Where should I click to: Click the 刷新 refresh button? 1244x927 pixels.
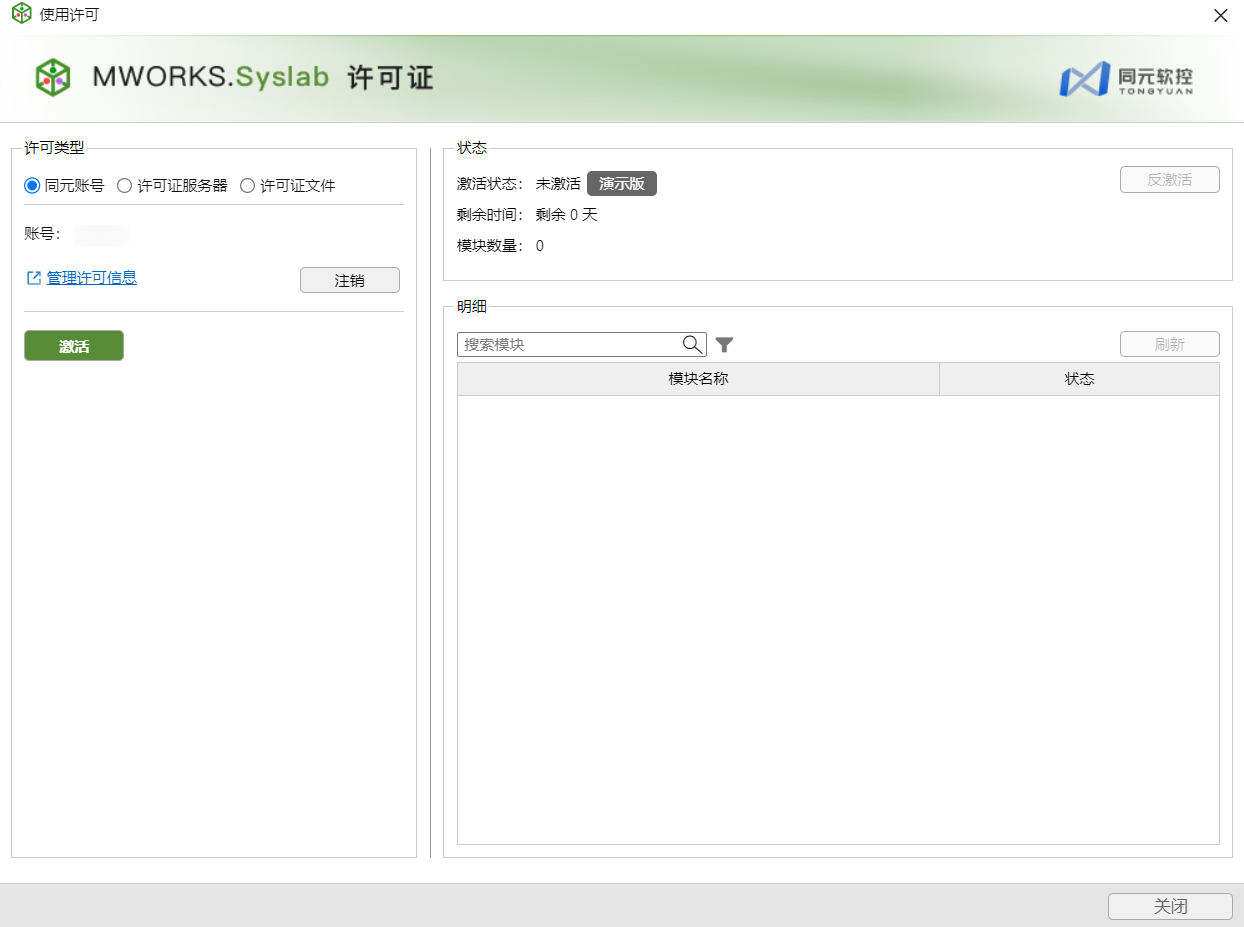[1169, 344]
